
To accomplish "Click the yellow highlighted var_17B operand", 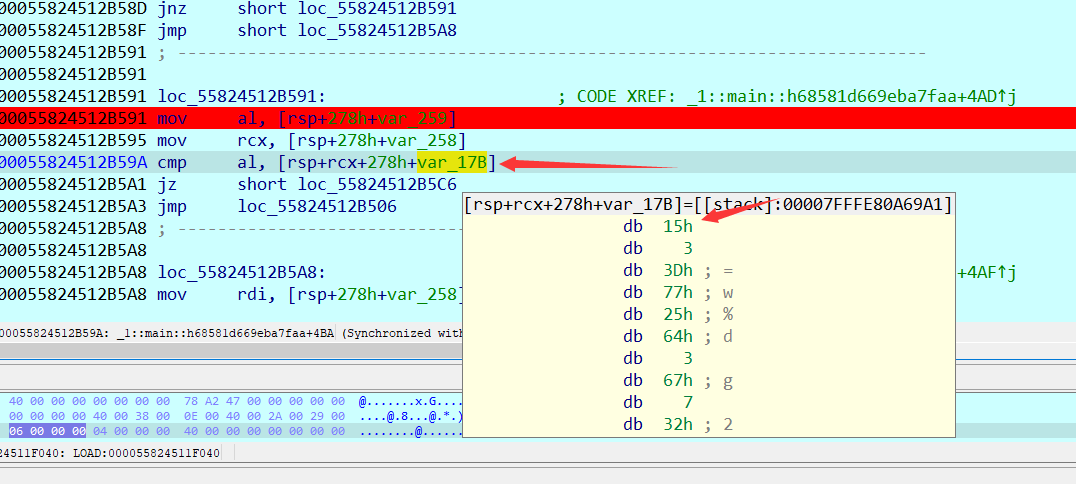I will pos(453,162).
